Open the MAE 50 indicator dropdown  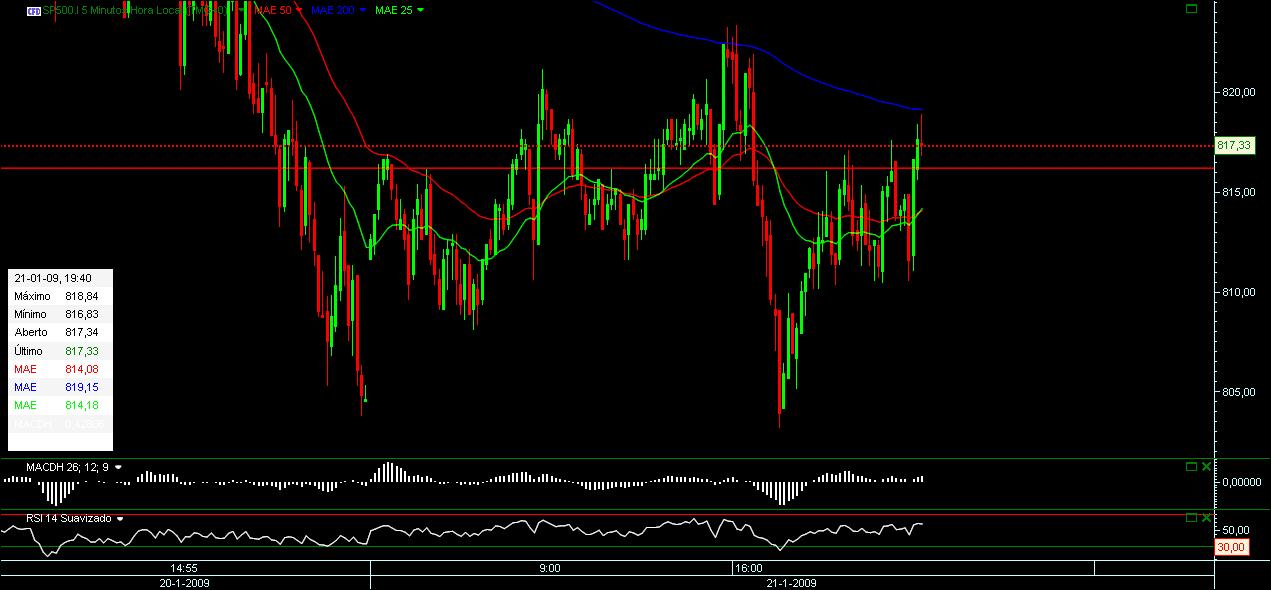[x=298, y=10]
